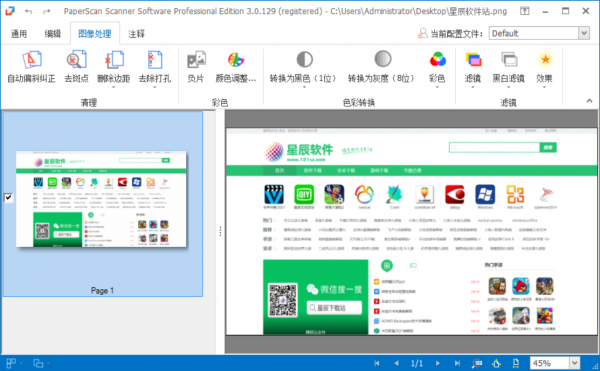Click the 1/1 page indicator
This screenshot has width=600, height=371.
click(417, 363)
